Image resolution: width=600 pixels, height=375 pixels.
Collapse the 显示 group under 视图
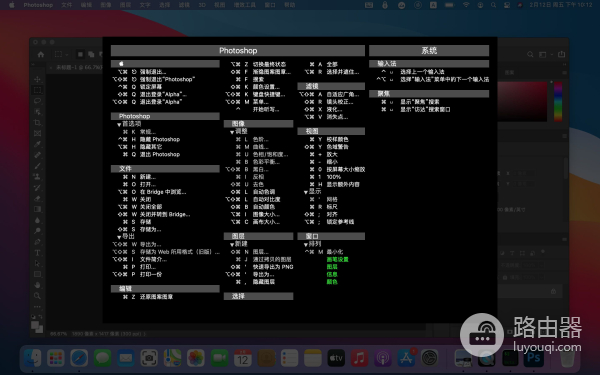306,192
